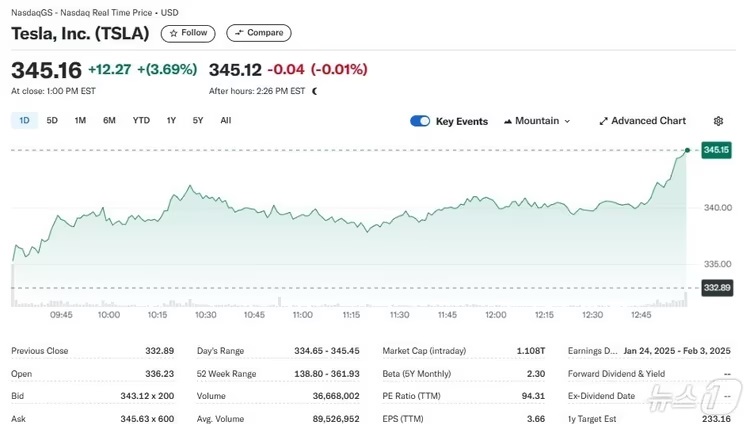
Task: Switch to the 5D time range
Action: click(52, 120)
